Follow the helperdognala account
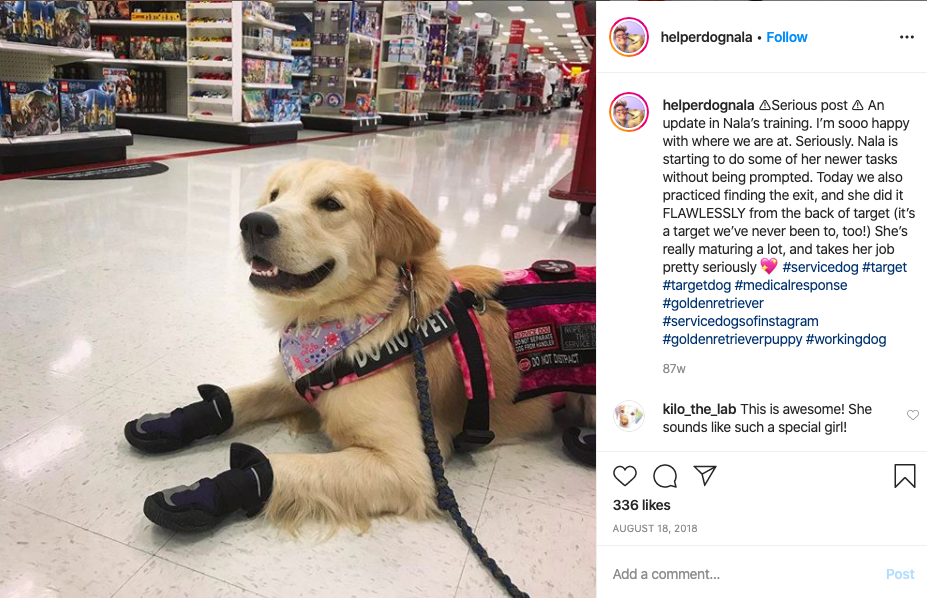This screenshot has height=598, width=927. pos(786,37)
